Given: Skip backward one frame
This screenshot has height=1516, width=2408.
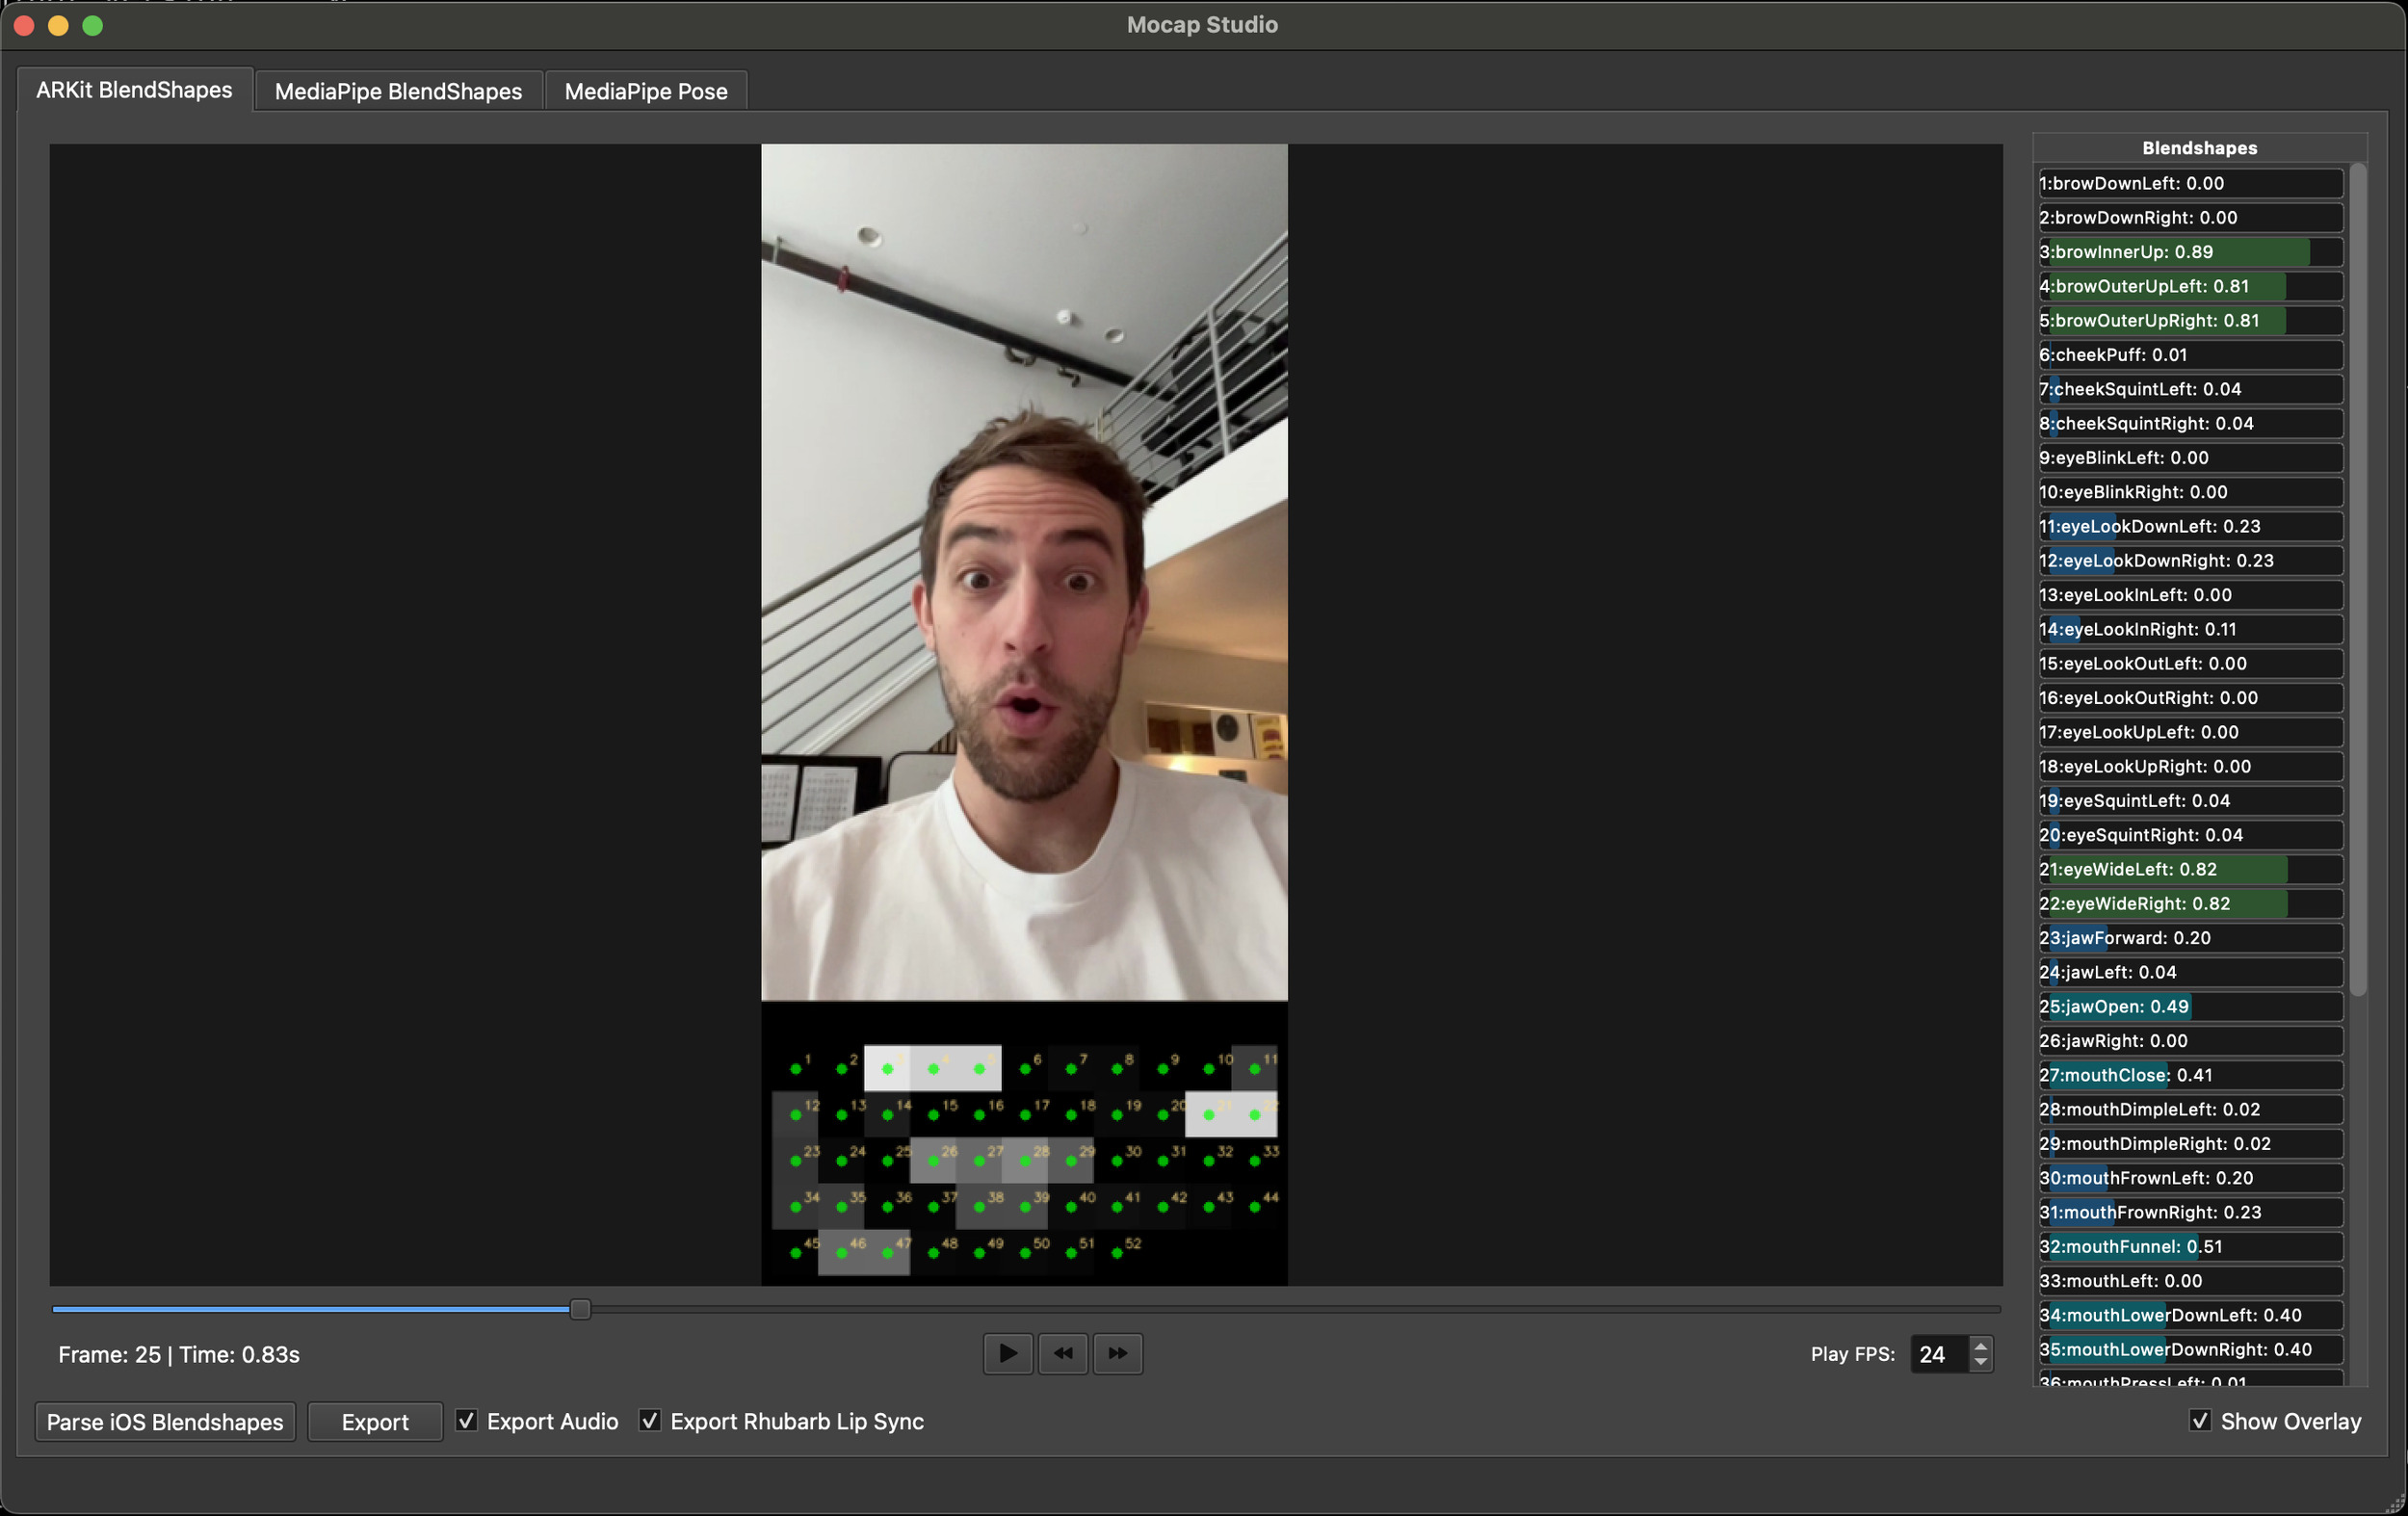Looking at the screenshot, I should pos(1063,1353).
